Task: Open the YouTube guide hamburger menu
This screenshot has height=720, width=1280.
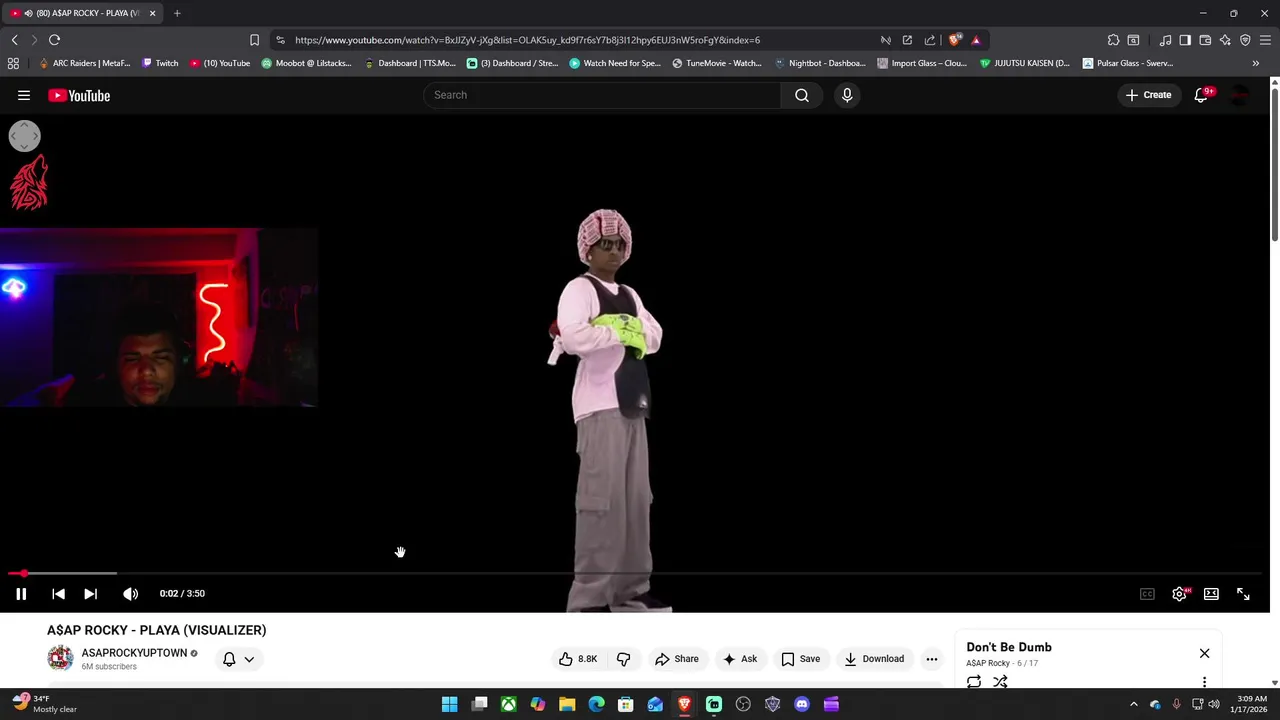Action: tap(24, 95)
